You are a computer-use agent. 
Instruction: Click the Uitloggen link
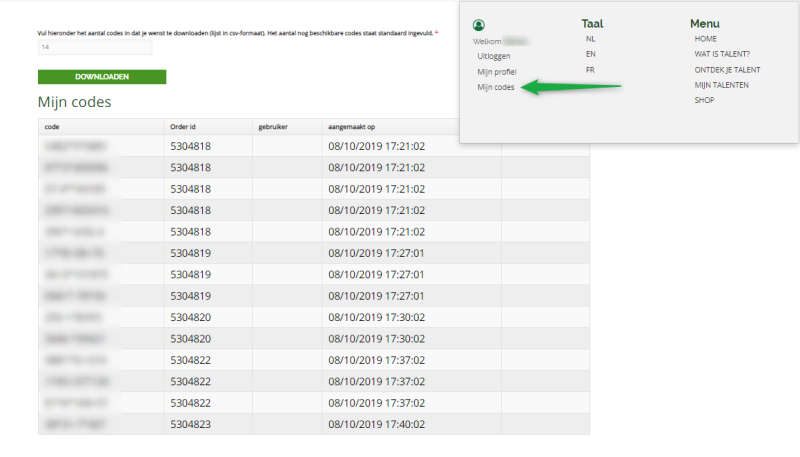coord(494,56)
